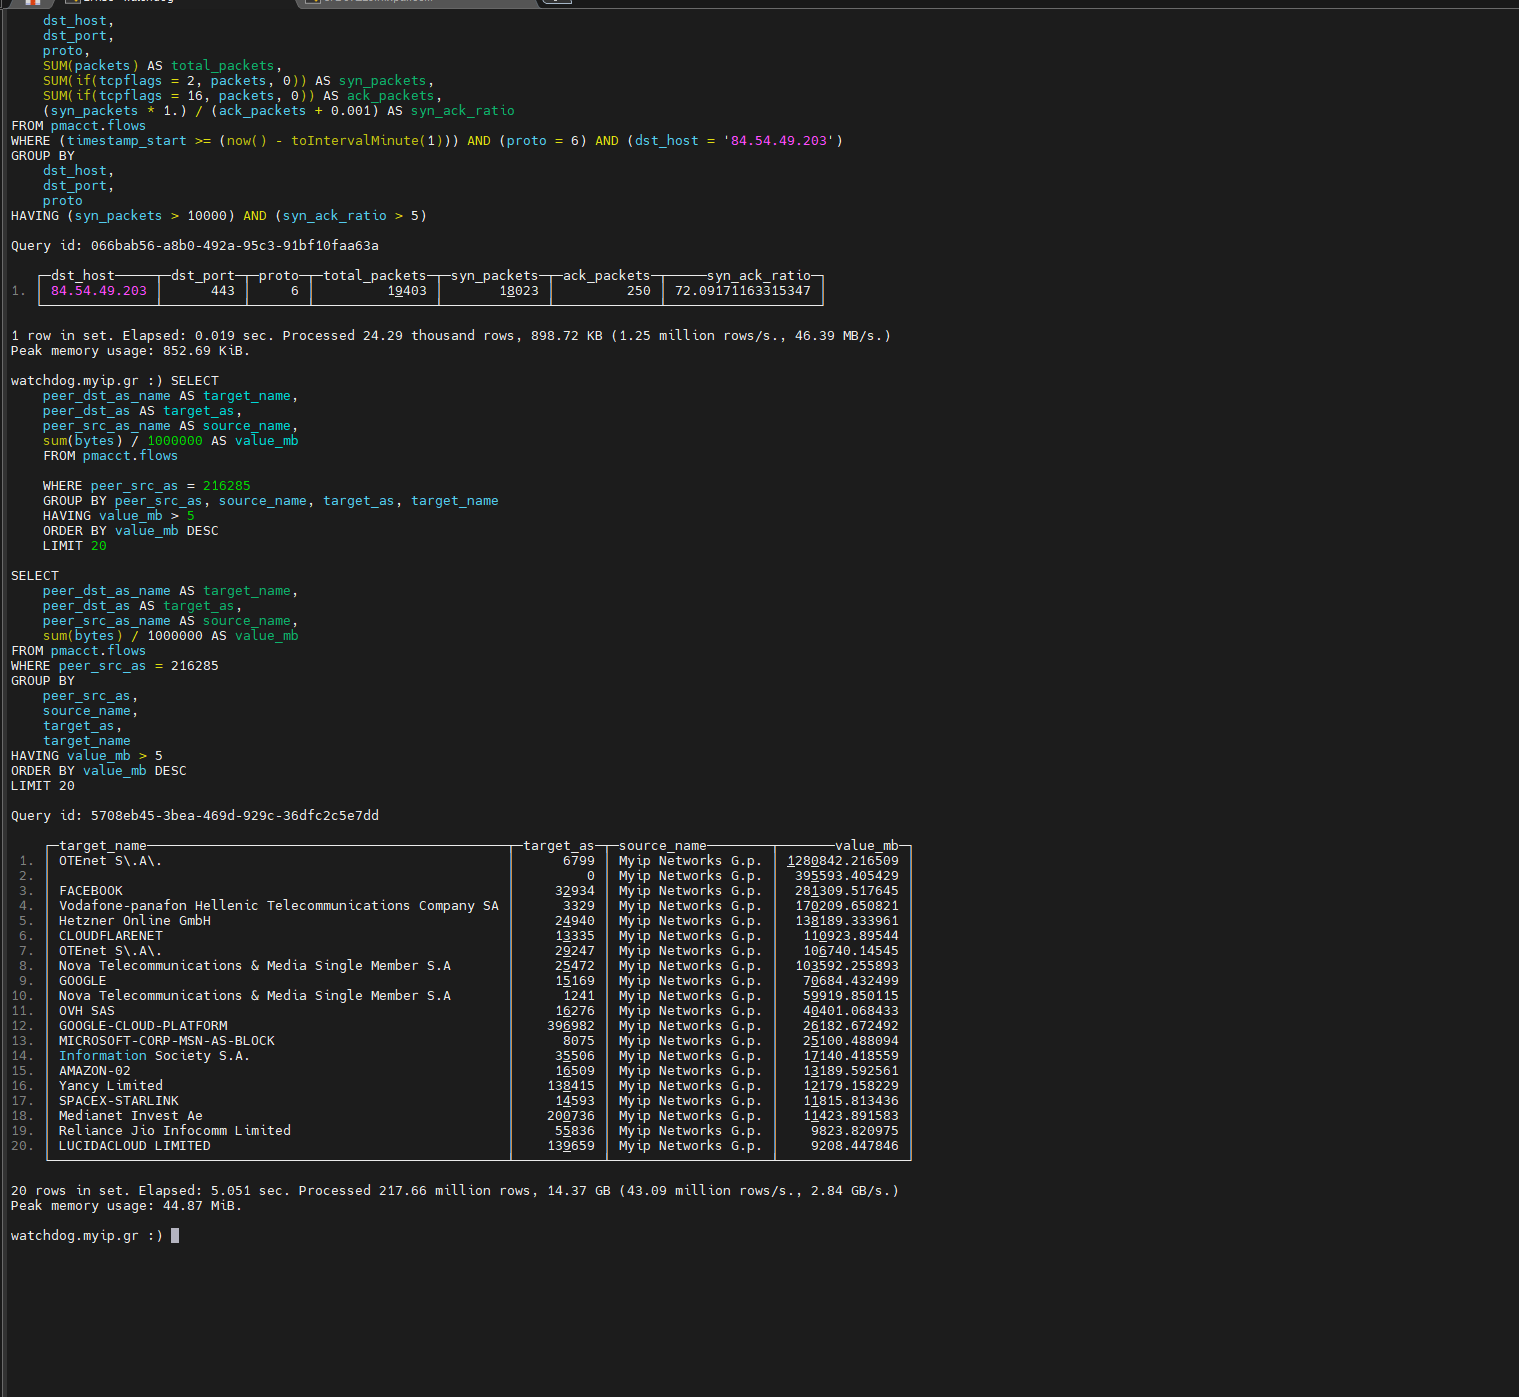1519x1397 pixels.
Task: Click total_packets value 19403
Action: [x=407, y=291]
